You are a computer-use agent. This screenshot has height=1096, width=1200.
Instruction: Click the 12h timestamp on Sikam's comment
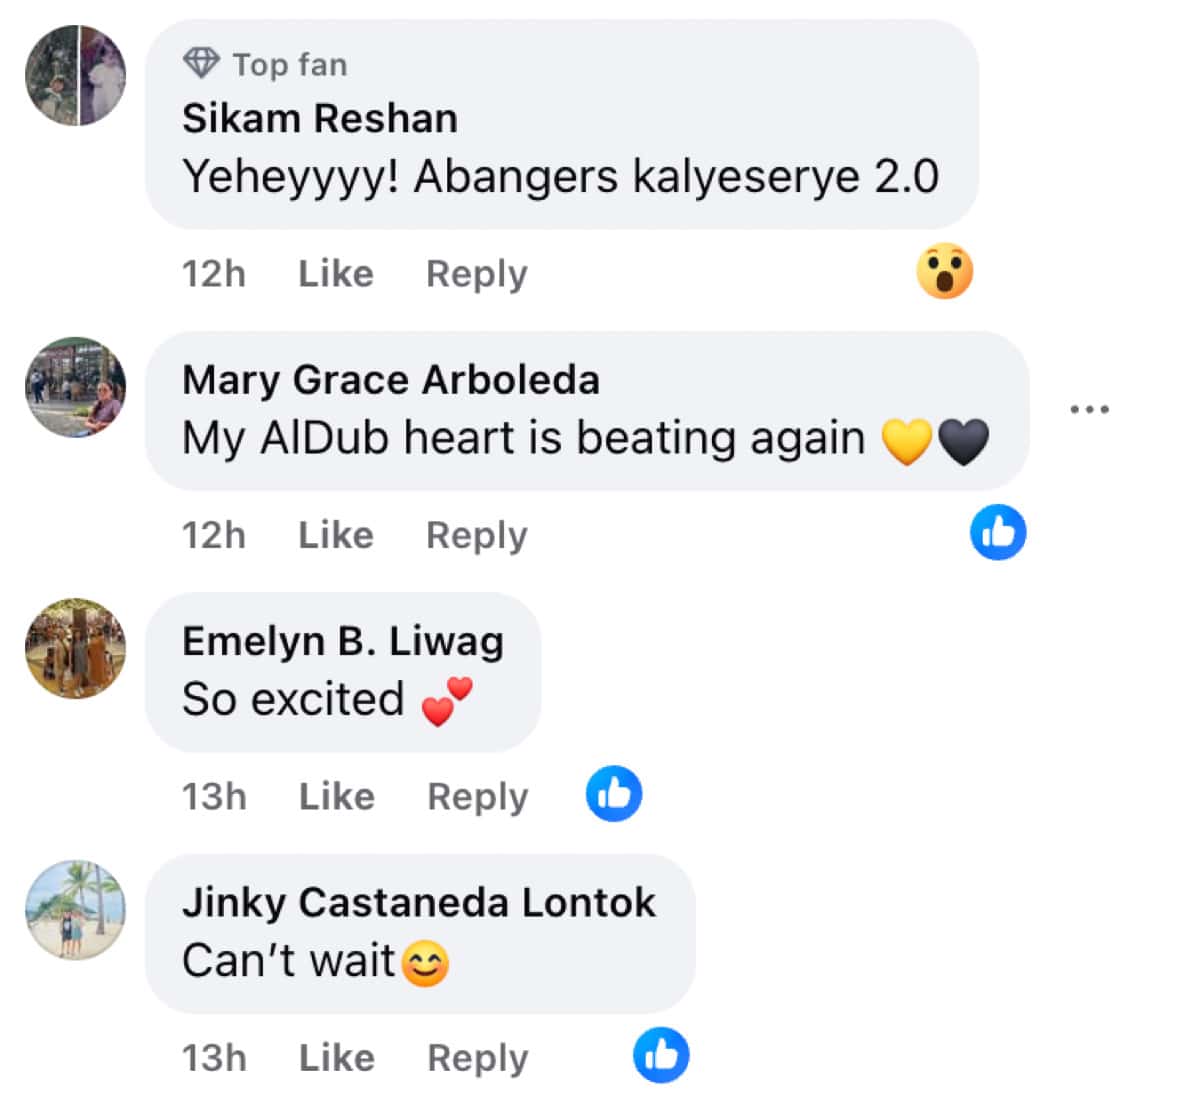214,273
